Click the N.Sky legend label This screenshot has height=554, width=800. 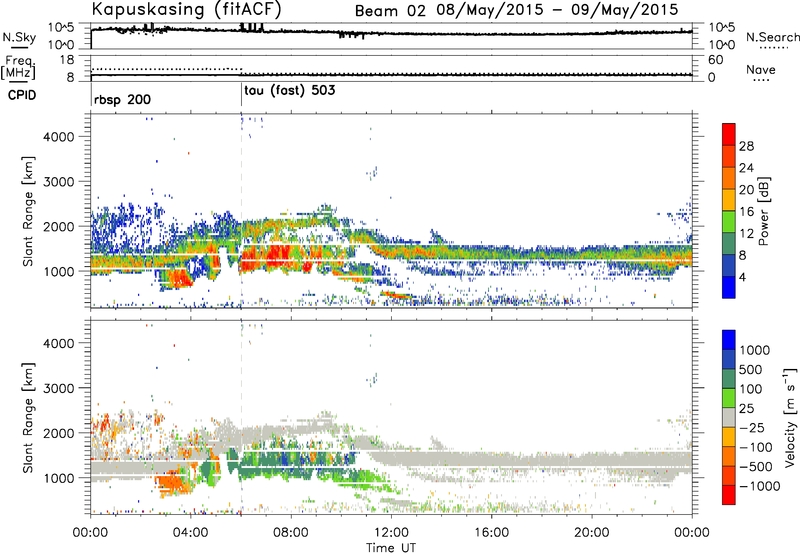[x=19, y=37]
